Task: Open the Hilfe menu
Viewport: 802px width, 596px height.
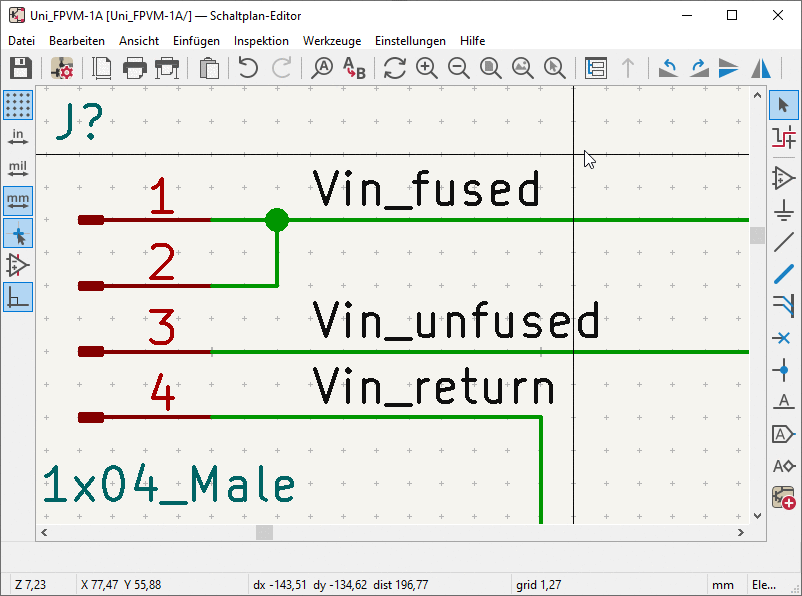Action: (x=472, y=41)
